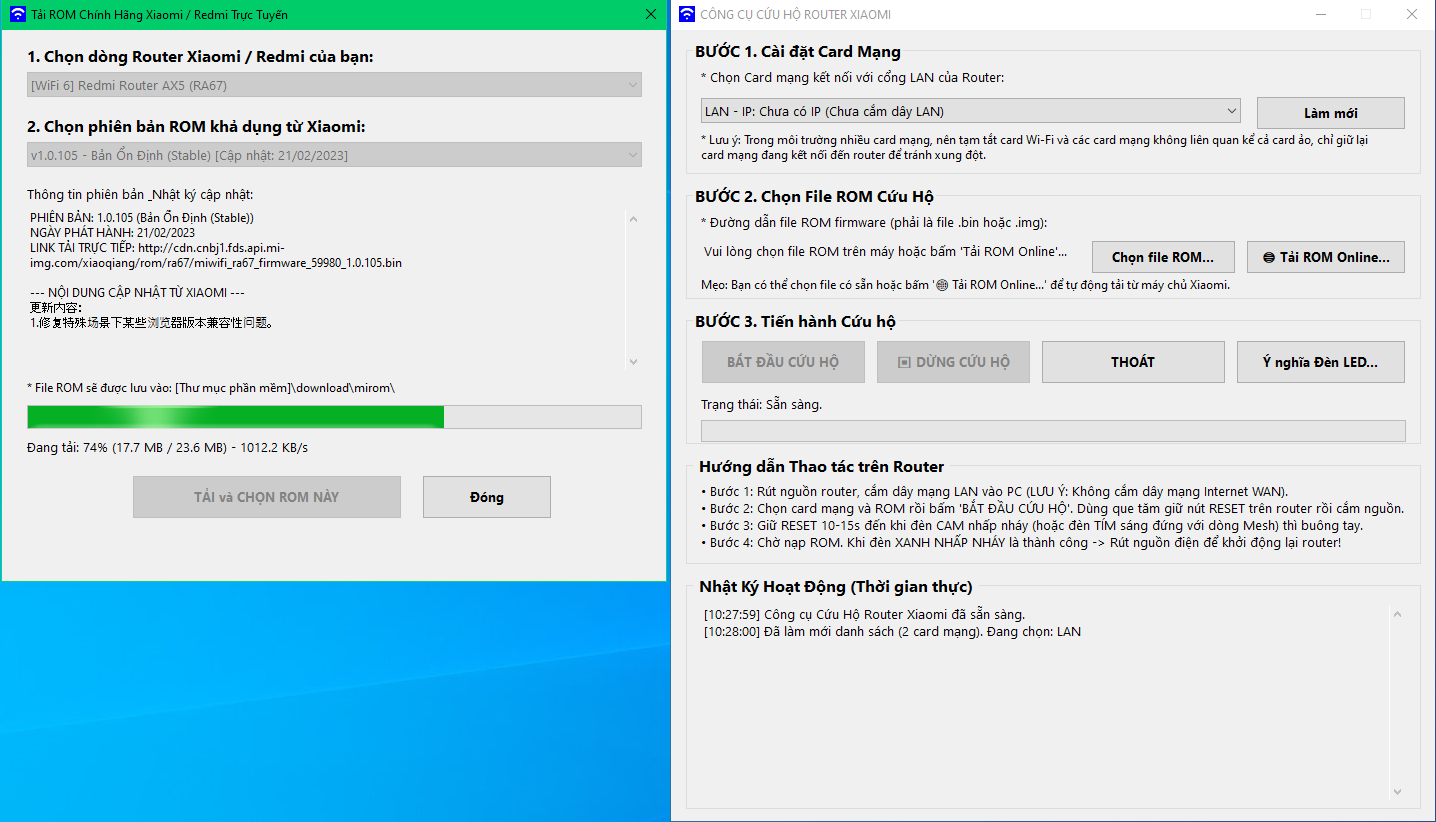1436x822 pixels.
Task: Click the 'Bước 2: Chọn card mạng và ROM' instruction line
Action: coord(1052,508)
